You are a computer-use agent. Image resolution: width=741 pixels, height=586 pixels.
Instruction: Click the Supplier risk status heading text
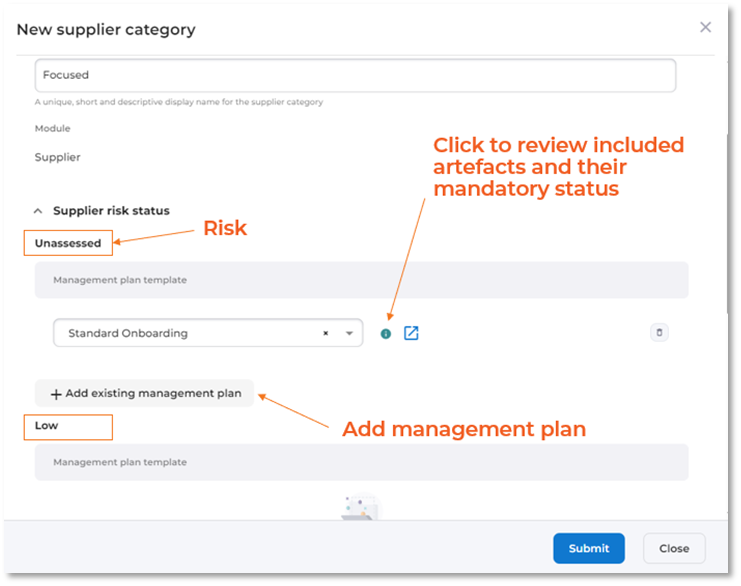click(111, 211)
